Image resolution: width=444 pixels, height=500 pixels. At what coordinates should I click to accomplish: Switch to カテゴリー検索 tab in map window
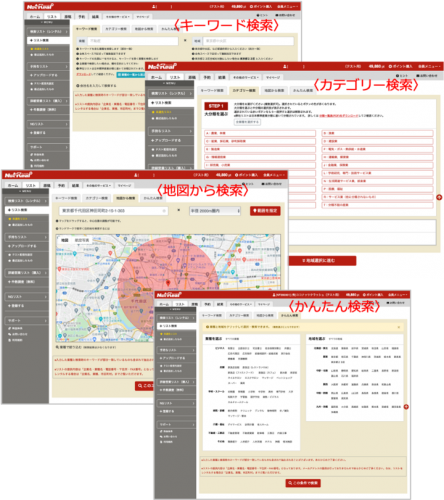[x=97, y=198]
